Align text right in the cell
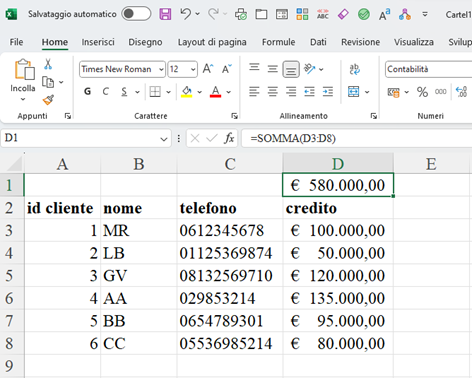The height and width of the screenshot is (378, 472). pos(291,91)
